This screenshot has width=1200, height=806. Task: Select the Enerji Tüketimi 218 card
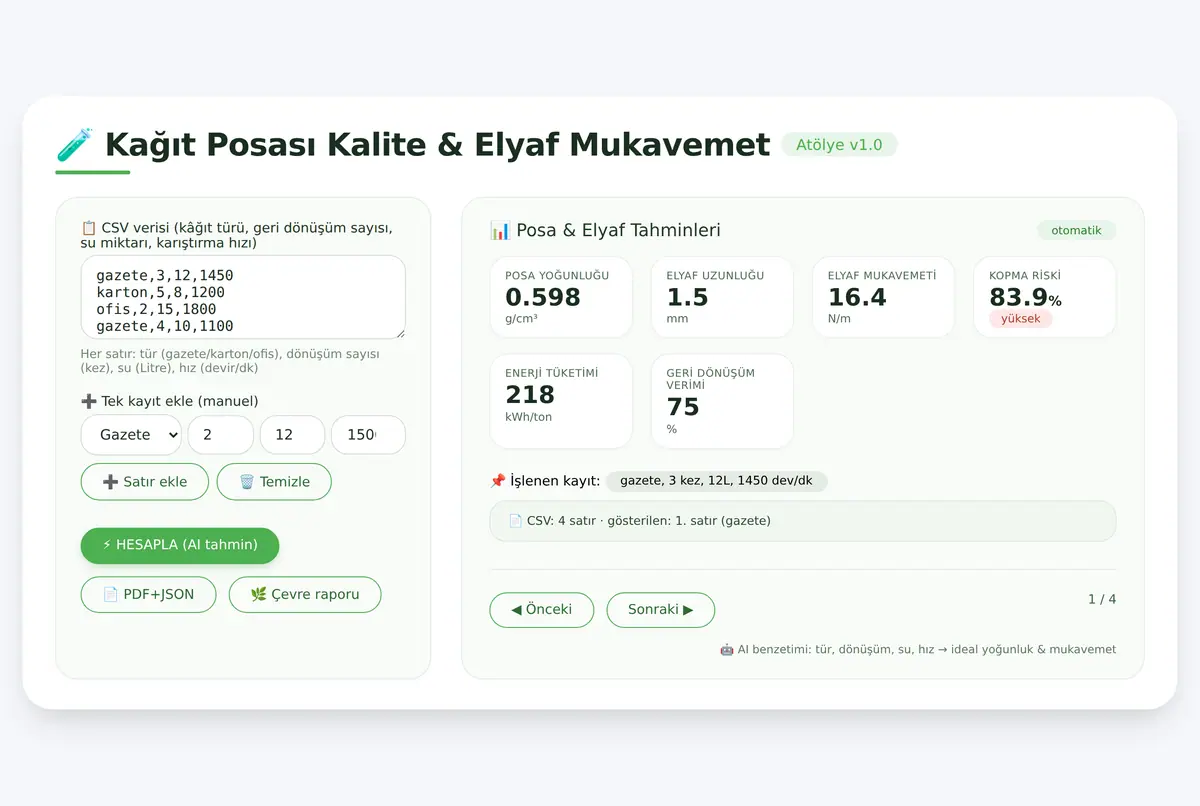coord(561,401)
